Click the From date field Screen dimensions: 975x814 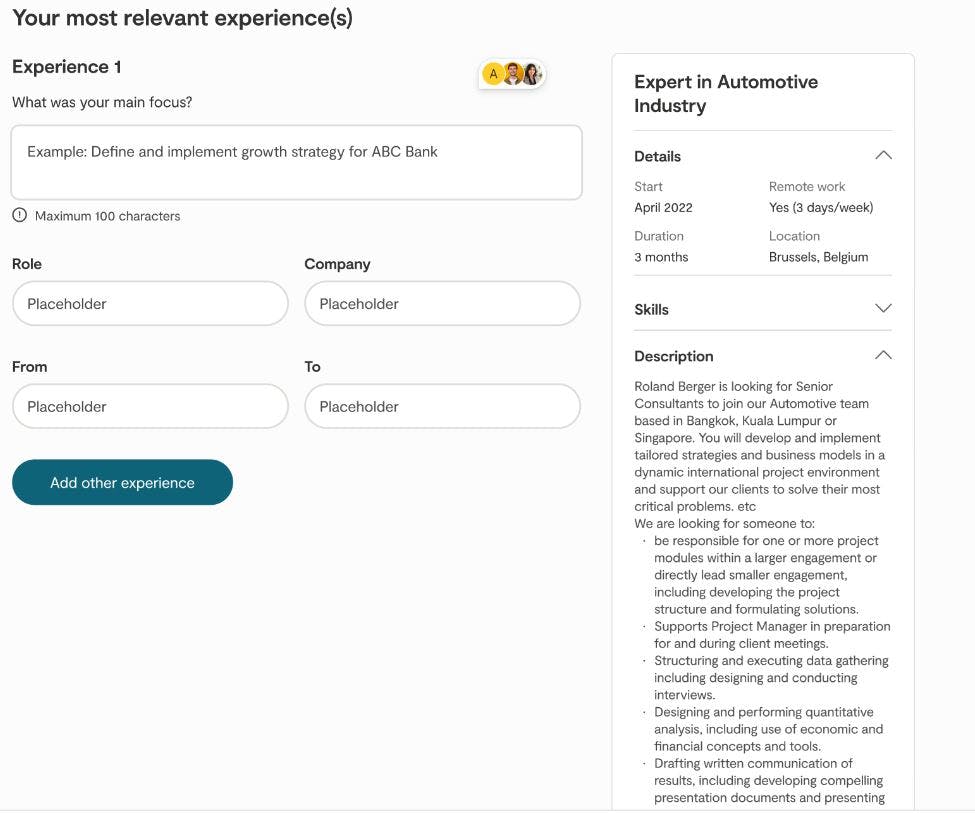pos(150,407)
